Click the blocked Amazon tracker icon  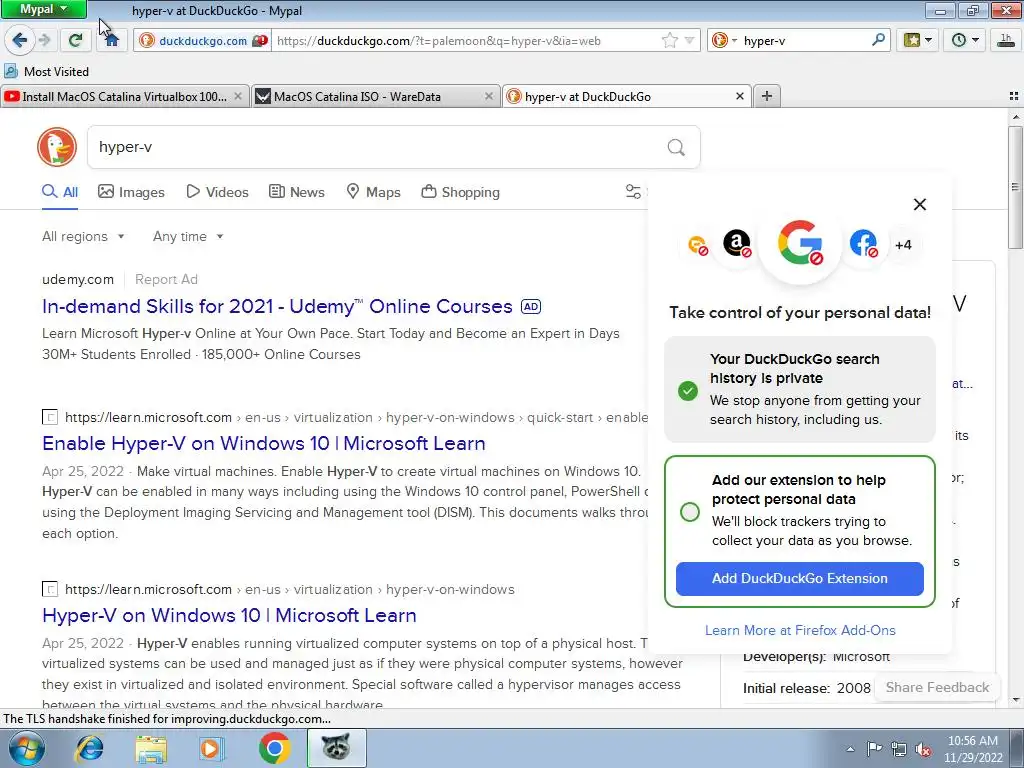click(737, 244)
